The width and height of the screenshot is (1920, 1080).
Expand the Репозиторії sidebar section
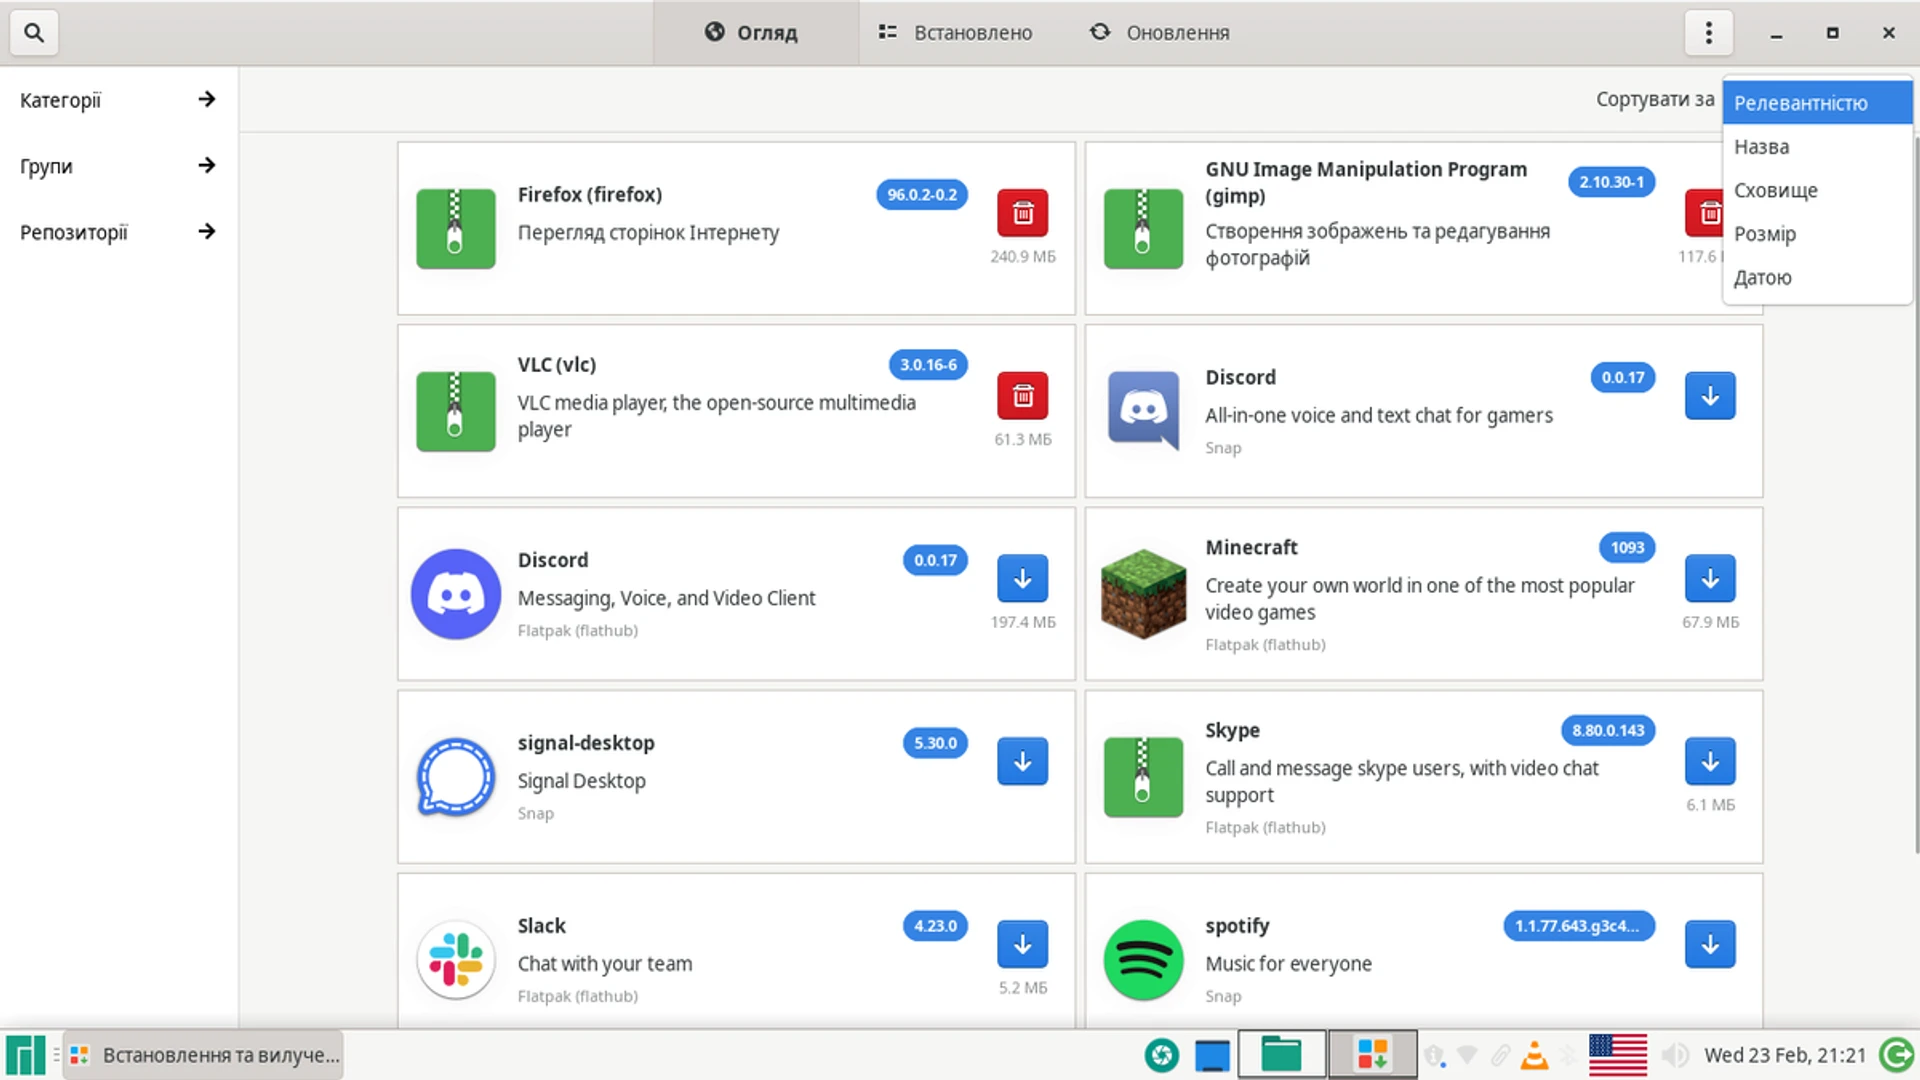click(118, 232)
